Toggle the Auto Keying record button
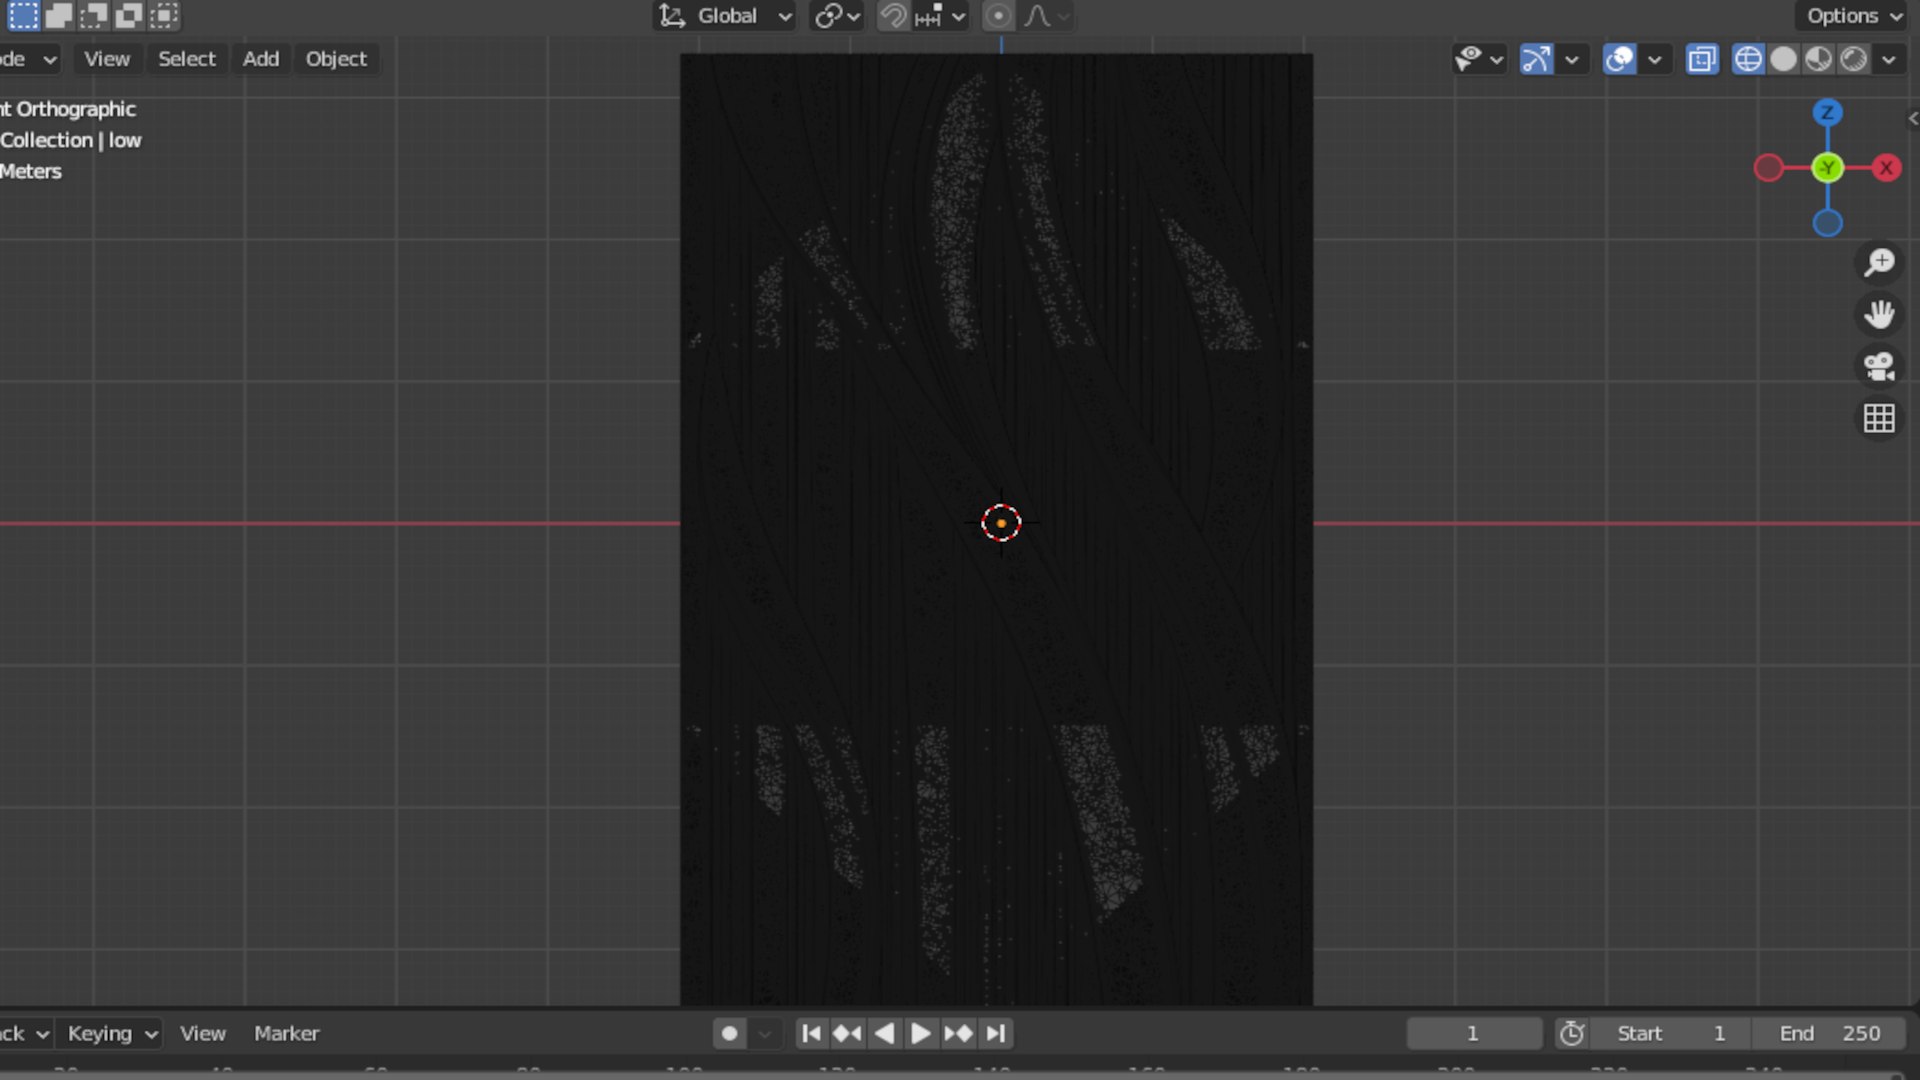The image size is (1920, 1080). 730,1033
